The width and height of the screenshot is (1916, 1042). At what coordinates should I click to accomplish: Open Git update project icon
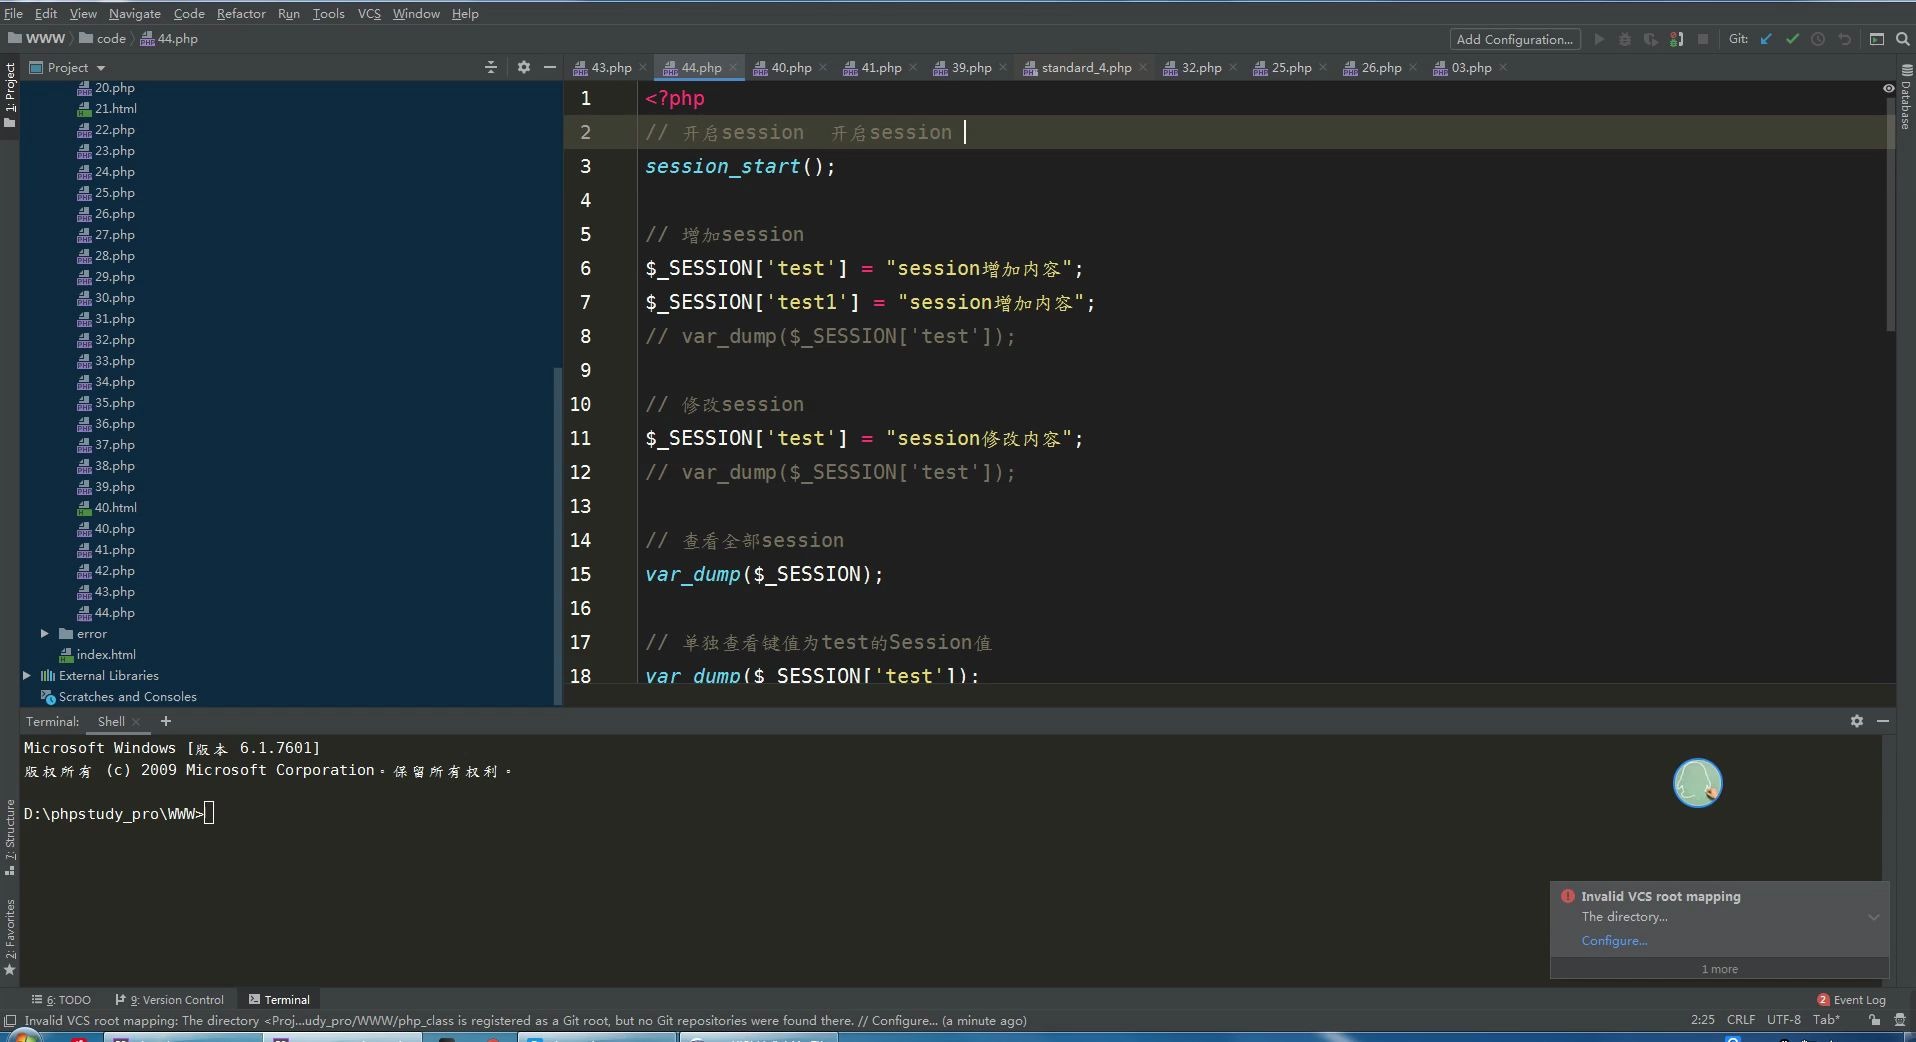coord(1765,39)
